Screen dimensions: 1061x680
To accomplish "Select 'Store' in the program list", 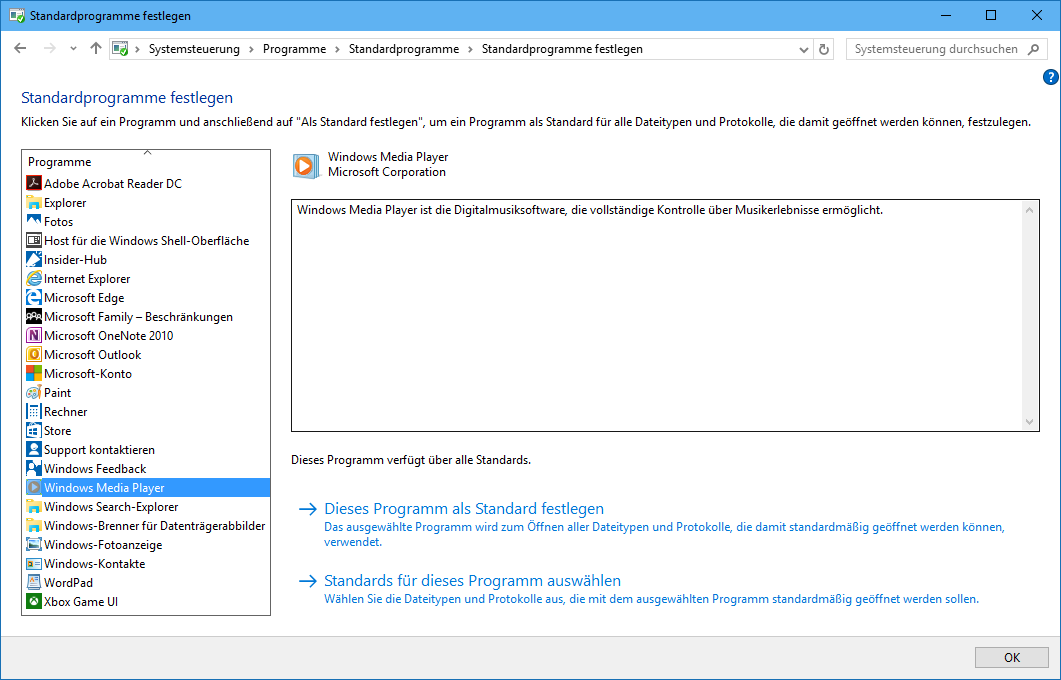I will (58, 430).
